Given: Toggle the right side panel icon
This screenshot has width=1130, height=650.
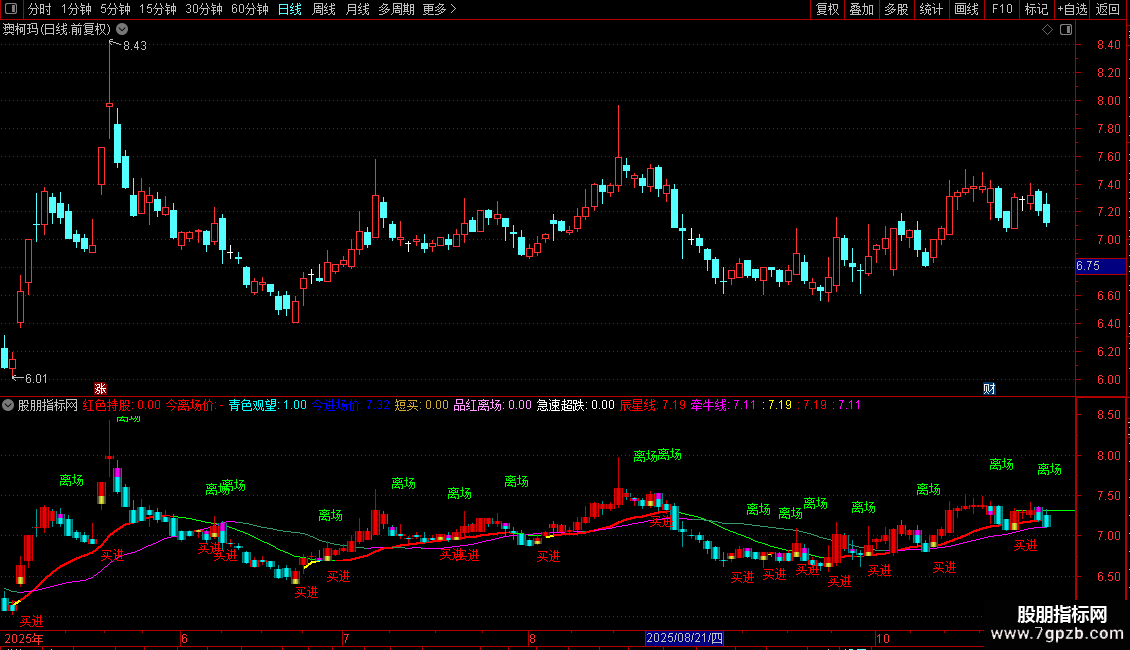Looking at the screenshot, I should (1066, 30).
